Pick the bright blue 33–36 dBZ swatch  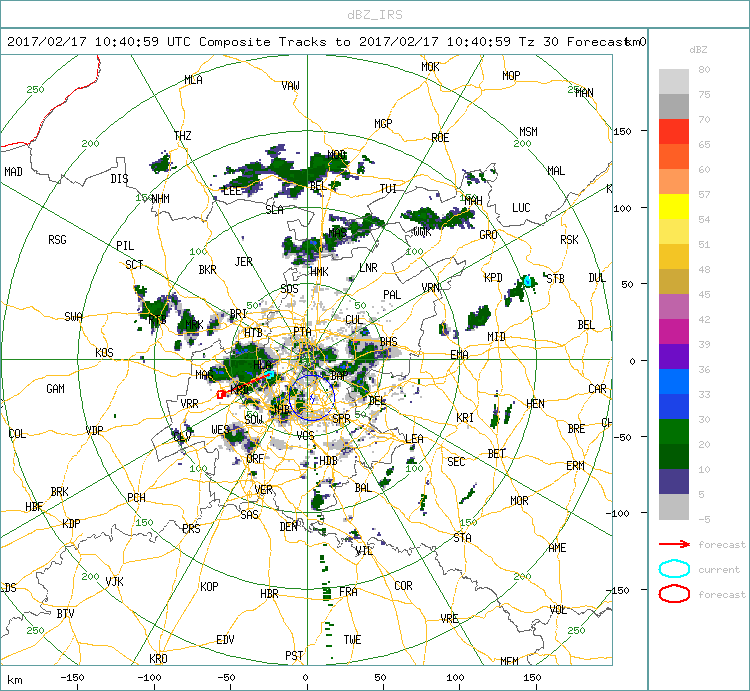pyautogui.click(x=673, y=381)
